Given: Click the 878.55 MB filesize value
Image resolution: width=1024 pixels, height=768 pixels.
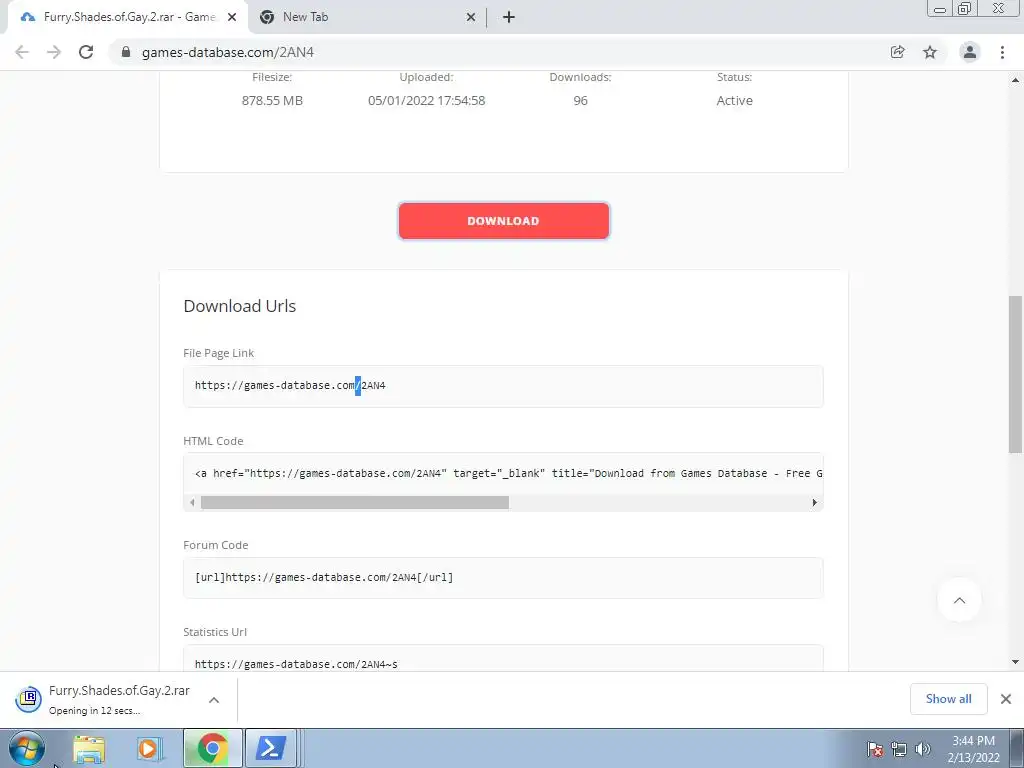Looking at the screenshot, I should [x=272, y=101].
